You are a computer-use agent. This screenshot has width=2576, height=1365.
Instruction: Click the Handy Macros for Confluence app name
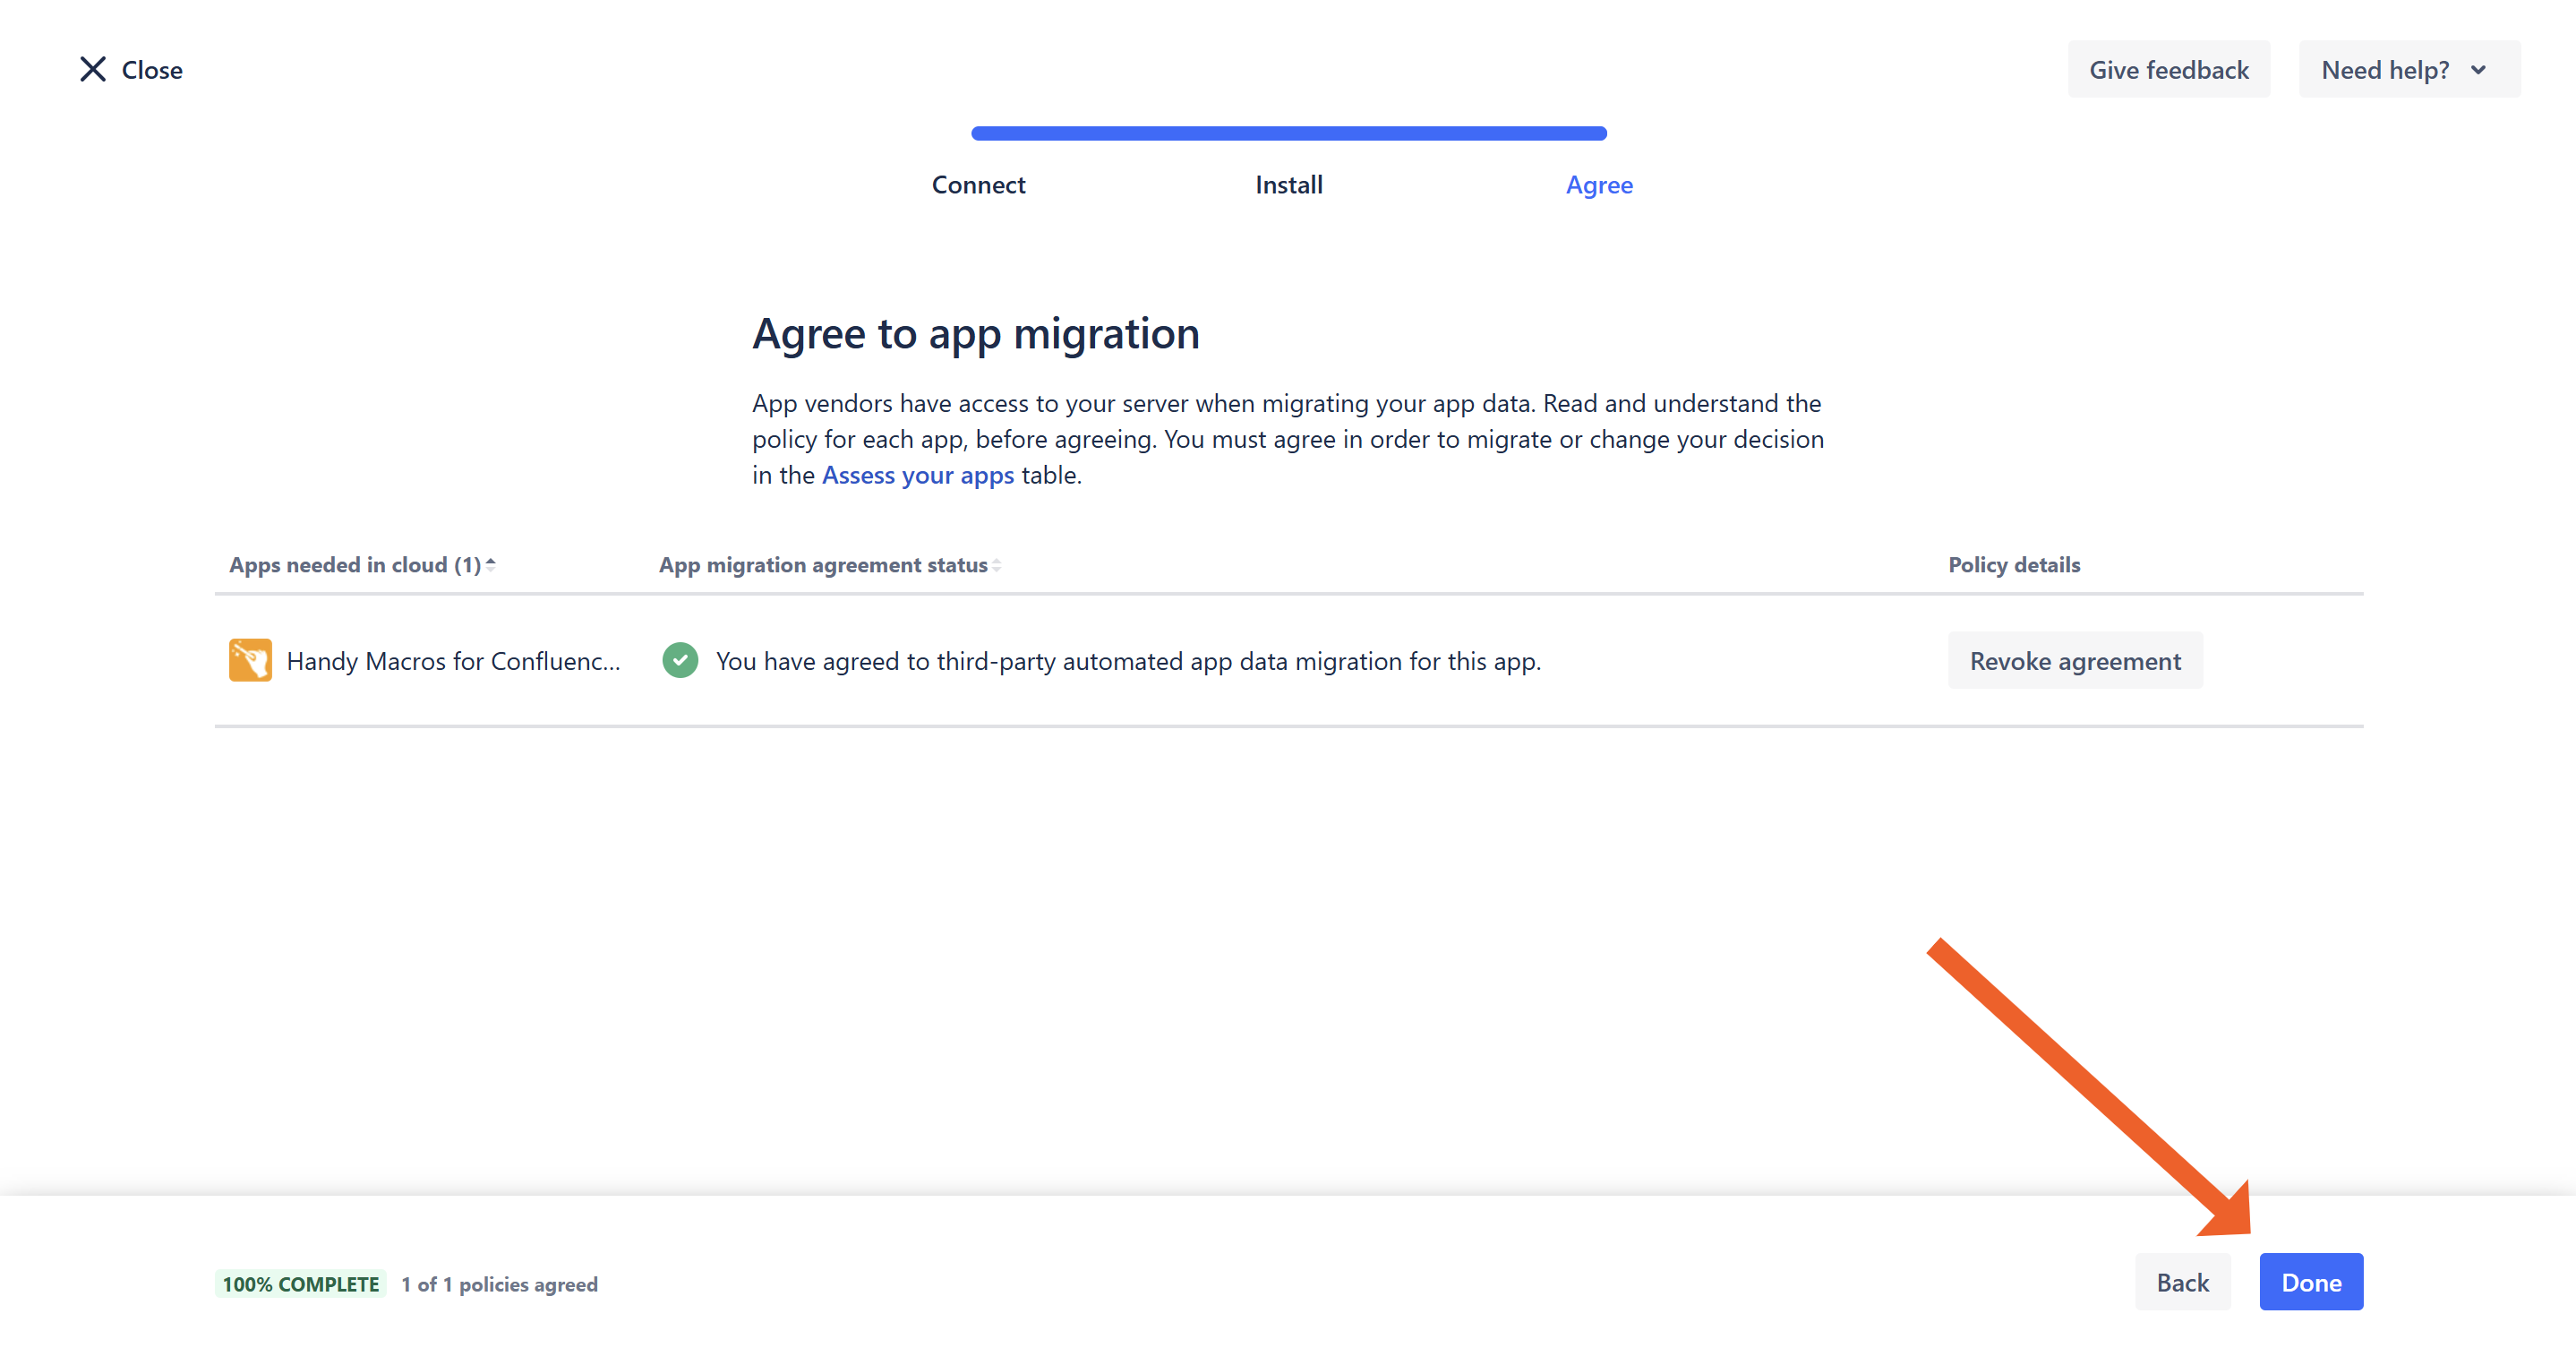[453, 661]
